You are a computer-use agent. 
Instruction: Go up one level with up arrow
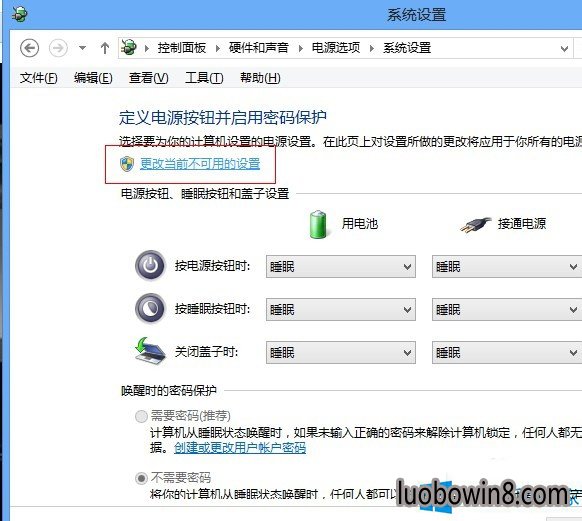(x=105, y=48)
